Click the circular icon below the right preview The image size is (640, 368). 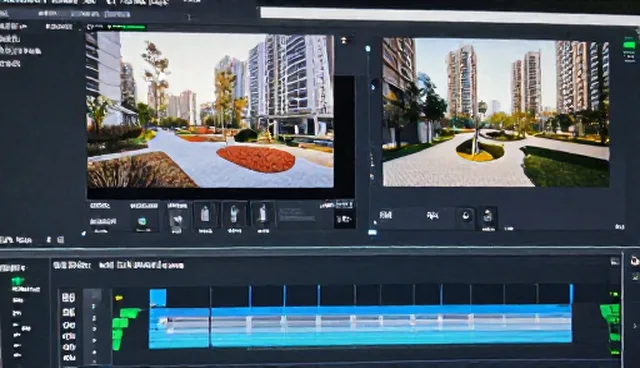click(x=466, y=216)
